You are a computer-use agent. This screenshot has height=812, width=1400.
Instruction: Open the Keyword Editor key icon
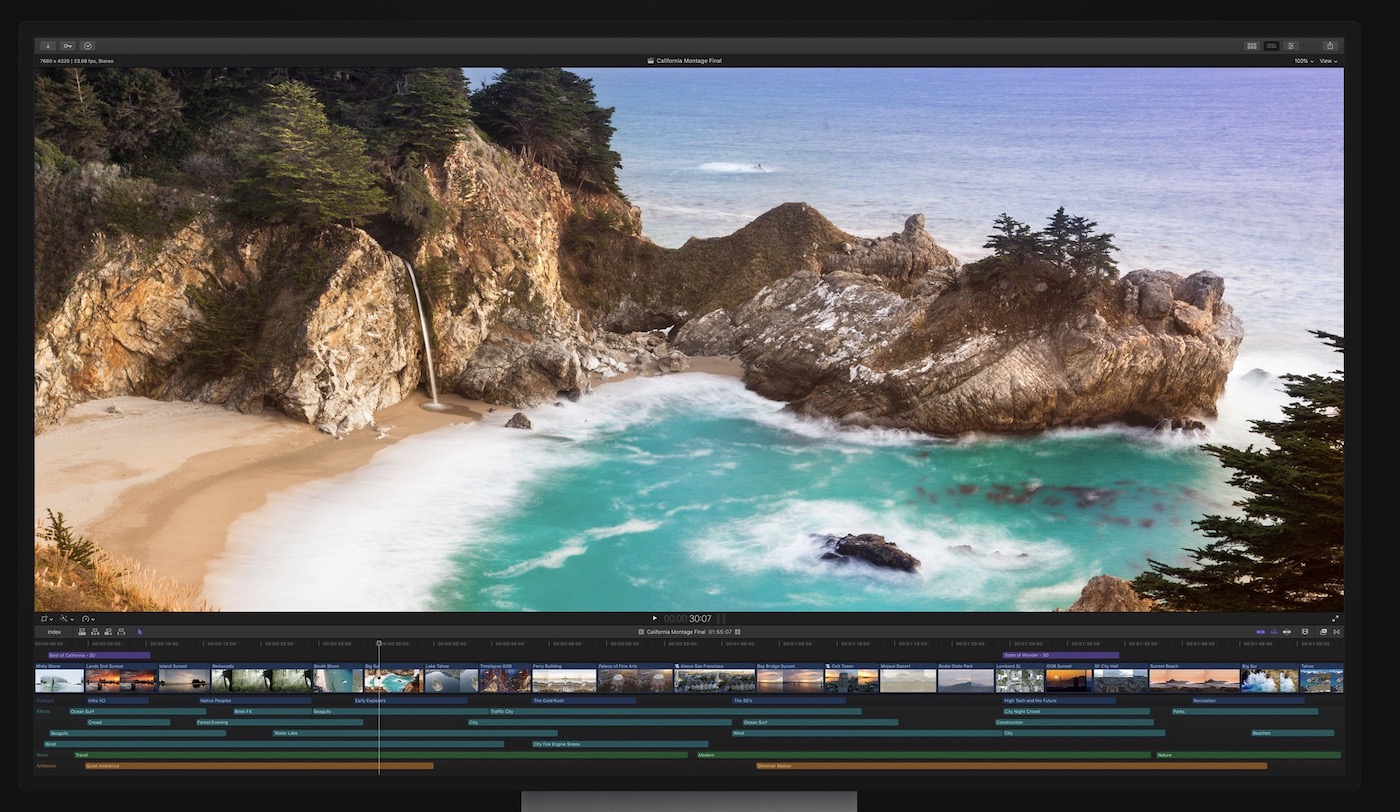point(67,46)
